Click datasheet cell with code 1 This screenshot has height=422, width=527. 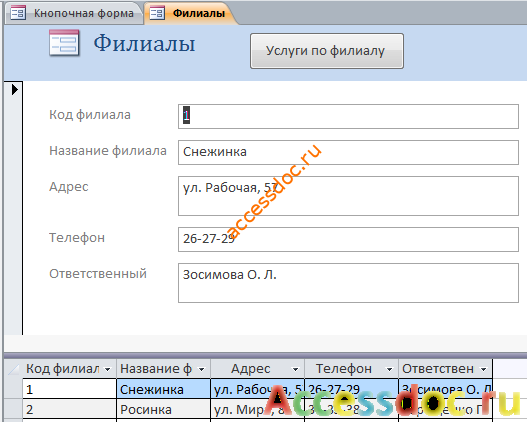[69, 389]
